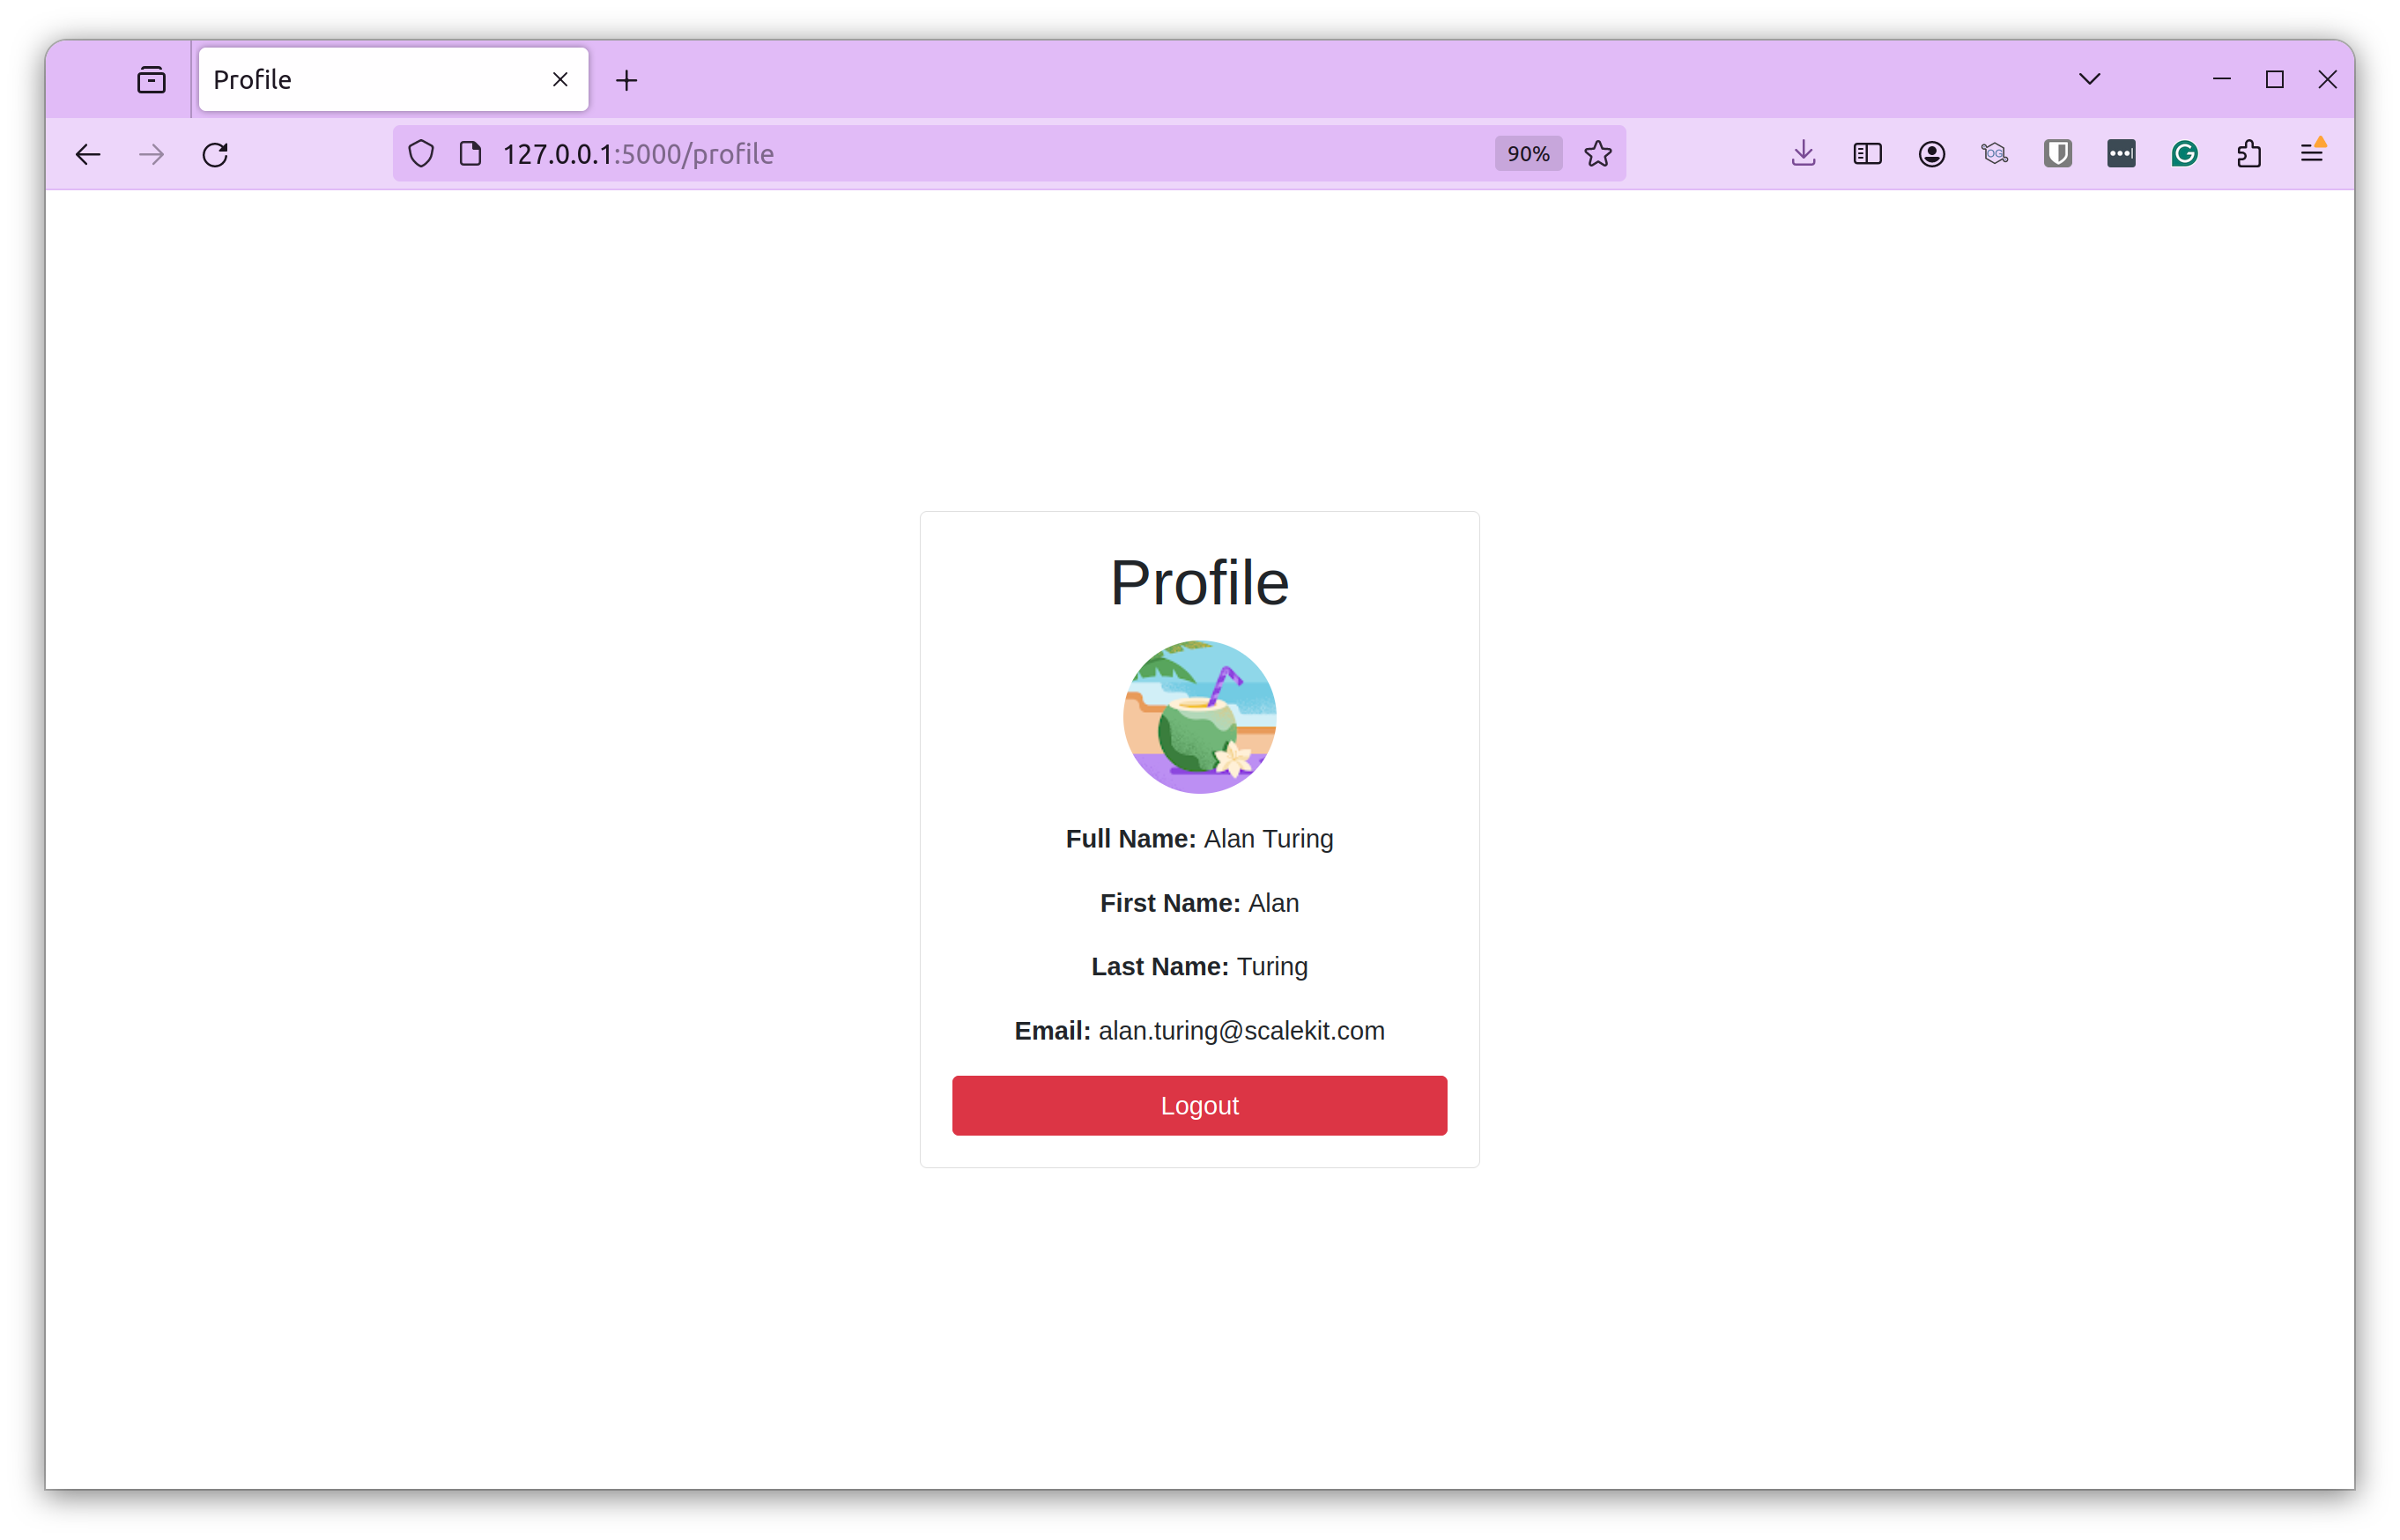Click the forward navigation arrow
Screen dimensions: 2400x1540
pos(151,154)
